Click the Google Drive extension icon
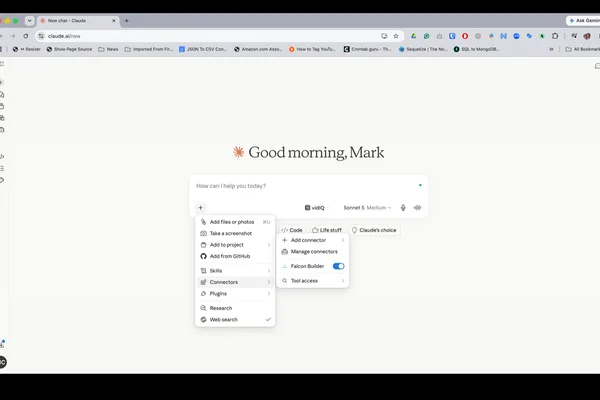Viewport: 600px width, 400px height. [414, 36]
